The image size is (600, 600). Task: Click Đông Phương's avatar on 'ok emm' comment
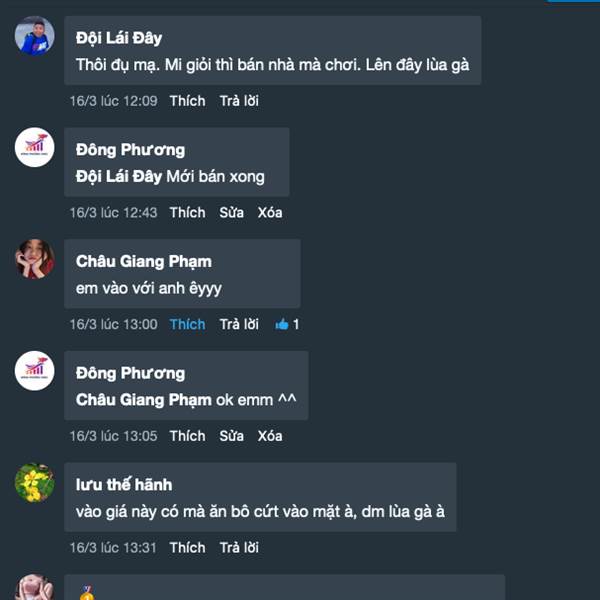[x=34, y=371]
